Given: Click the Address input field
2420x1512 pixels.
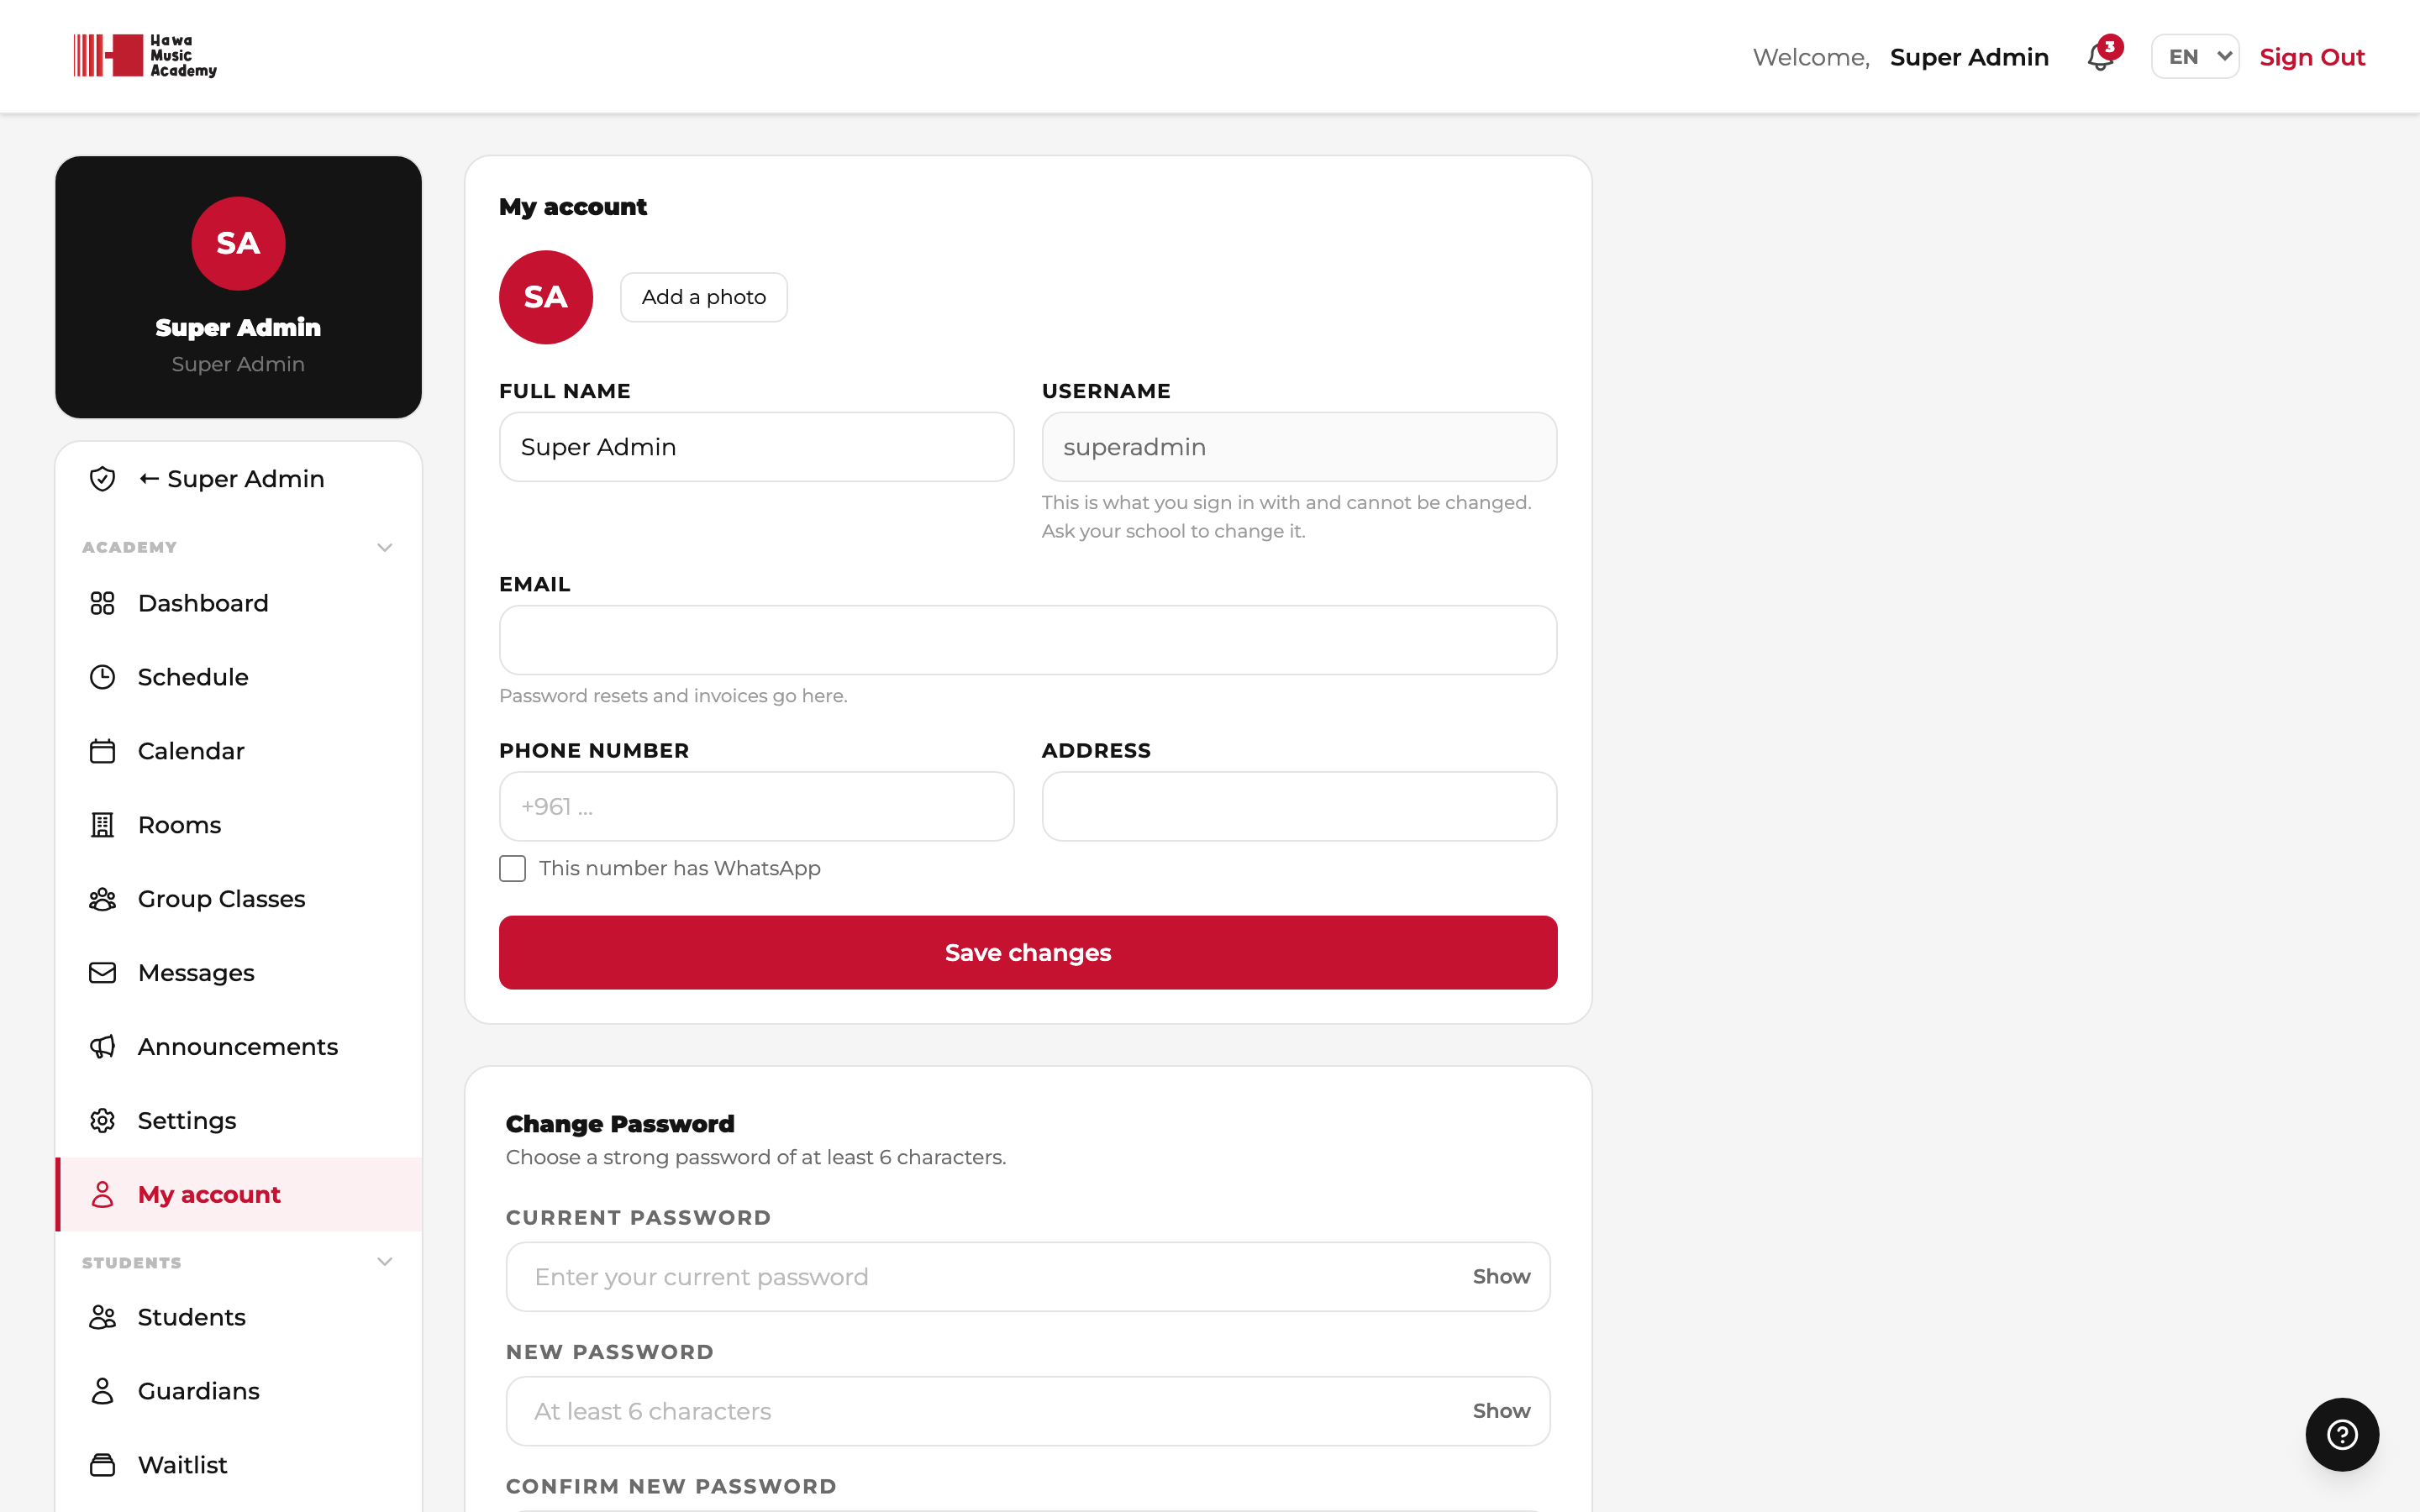Looking at the screenshot, I should [1299, 806].
